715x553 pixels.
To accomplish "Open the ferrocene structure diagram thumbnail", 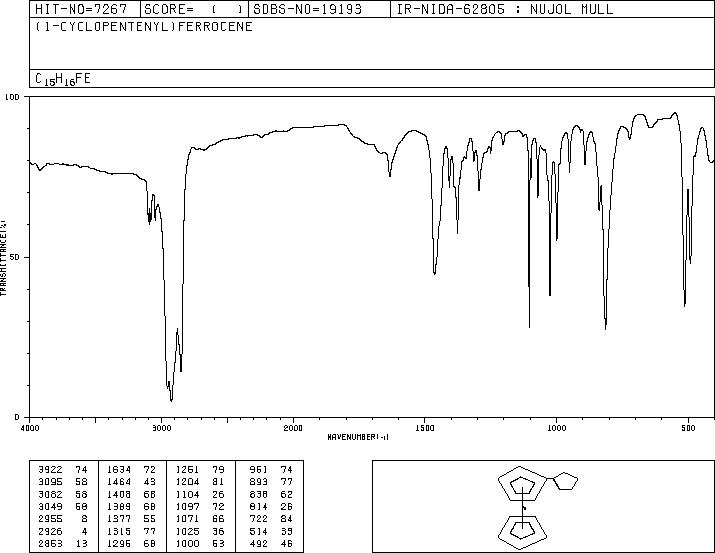I will coord(543,506).
